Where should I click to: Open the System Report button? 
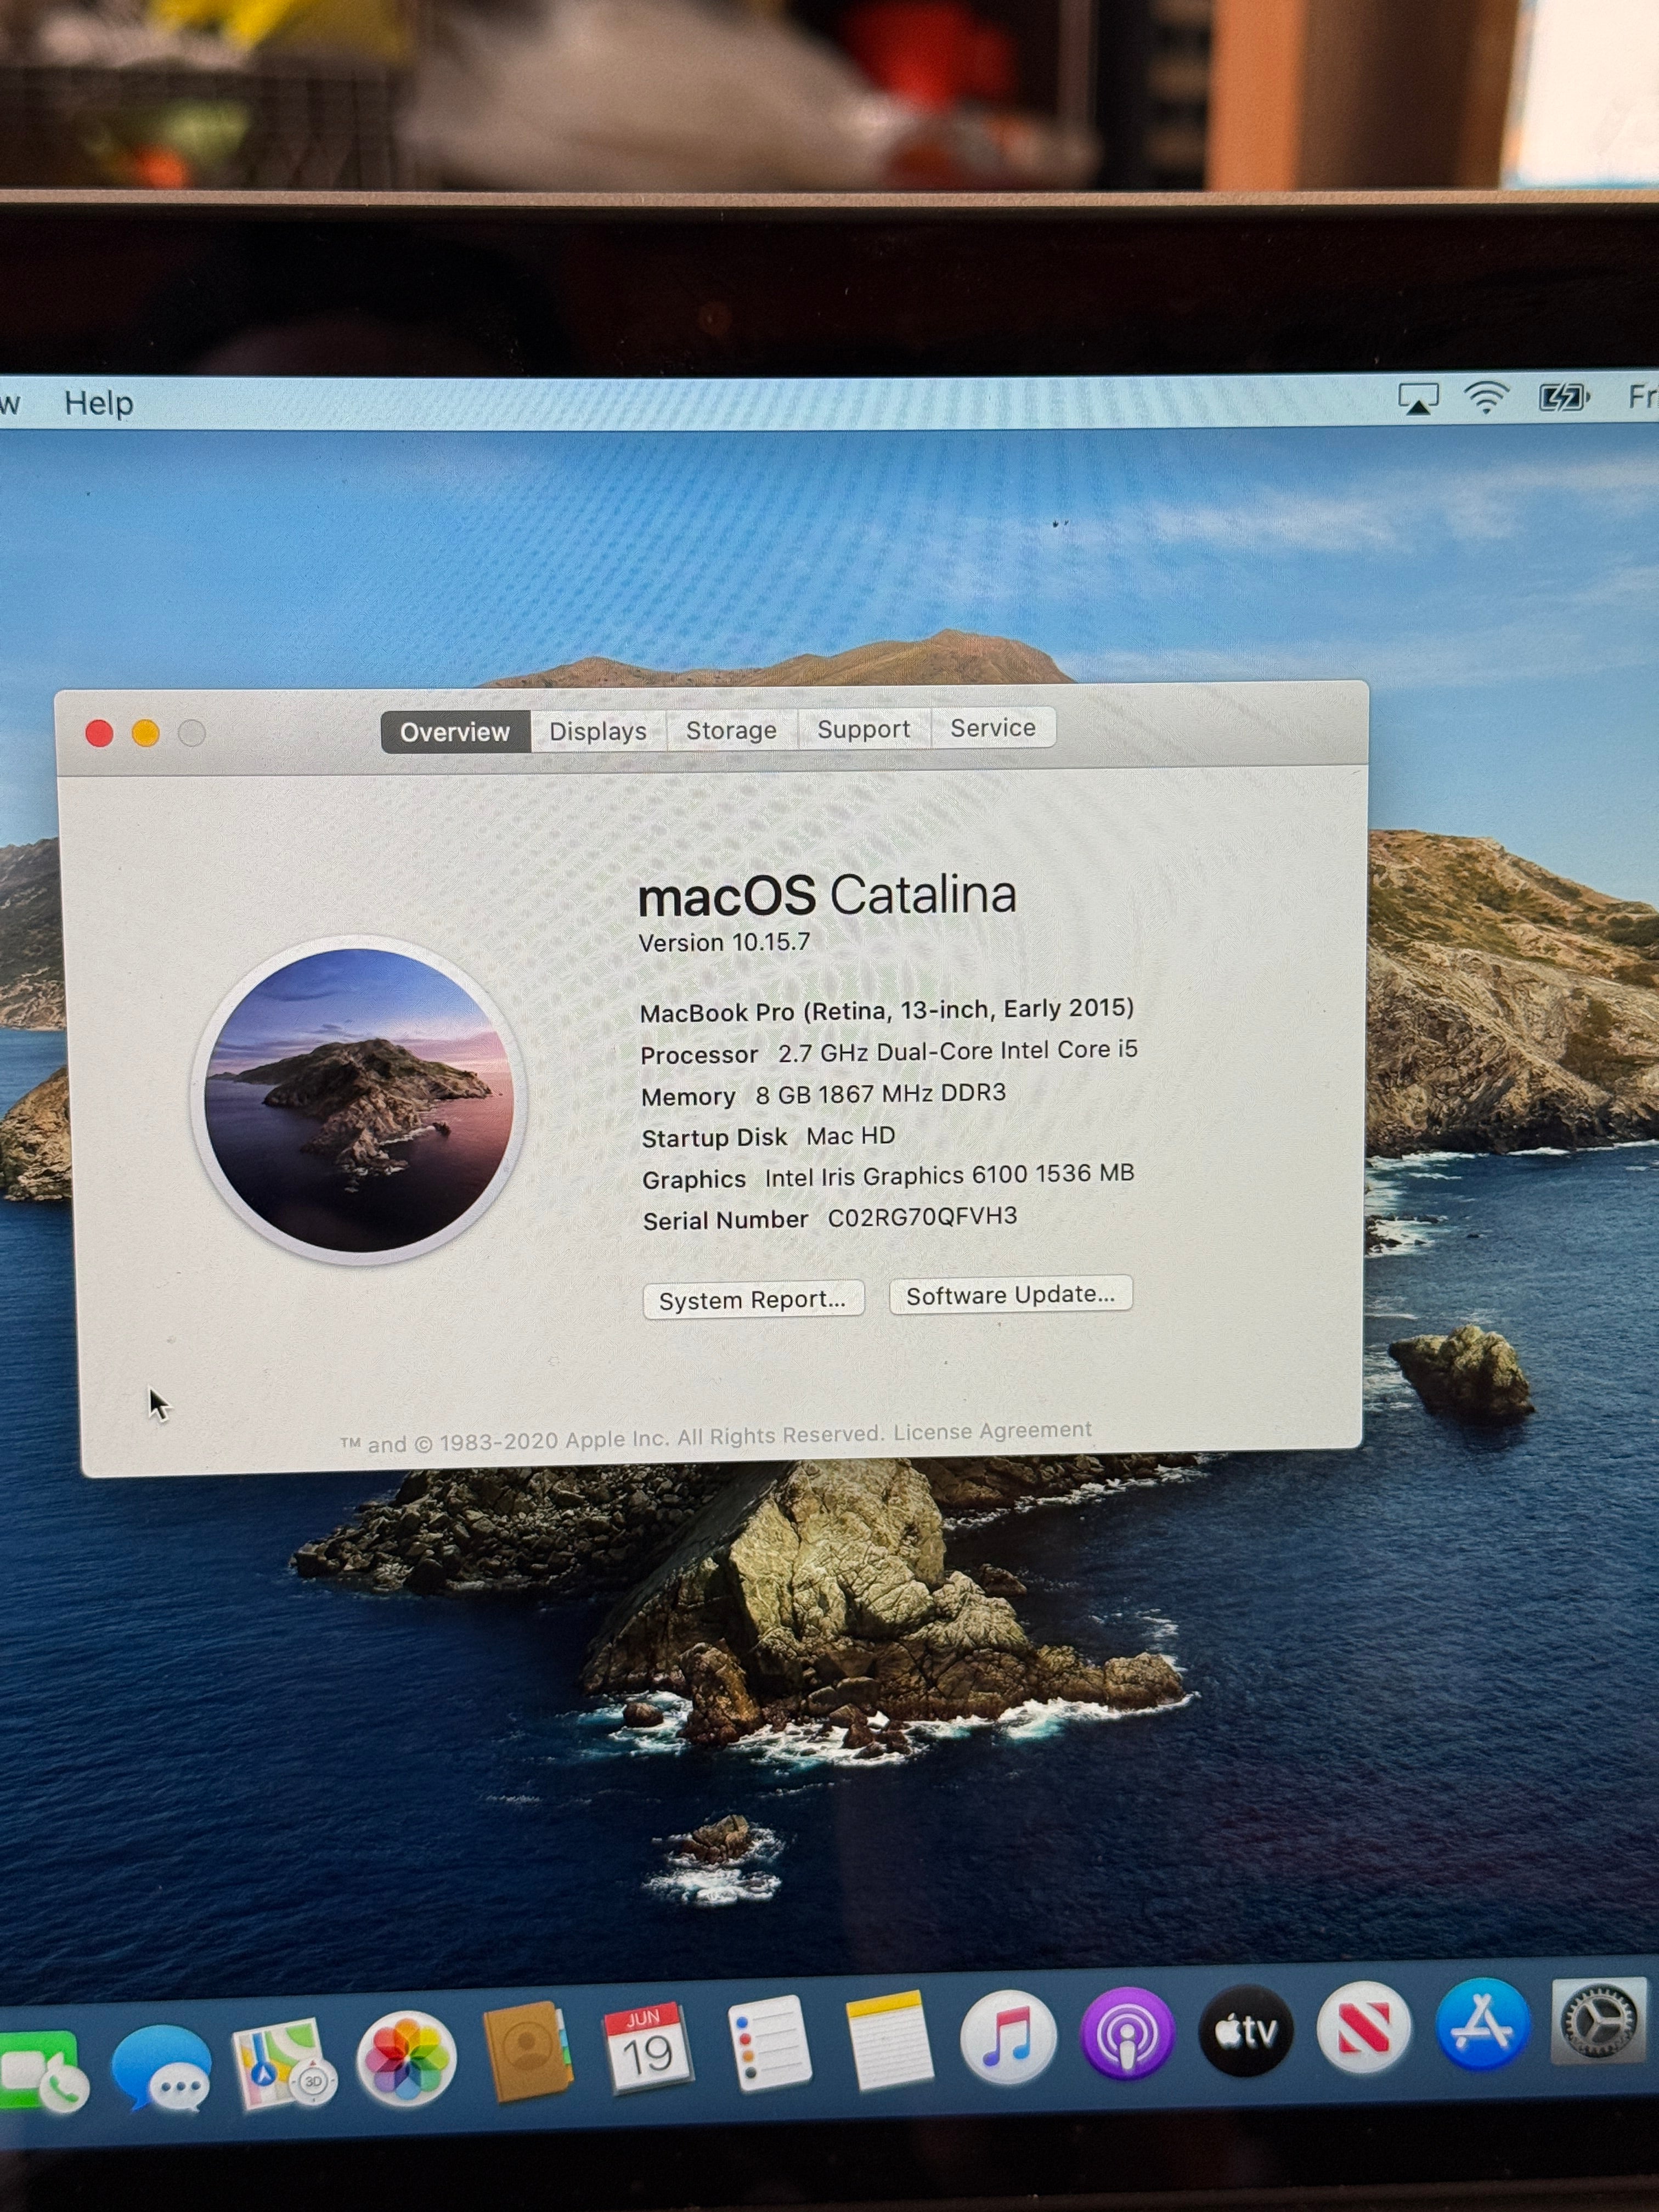coord(753,1299)
